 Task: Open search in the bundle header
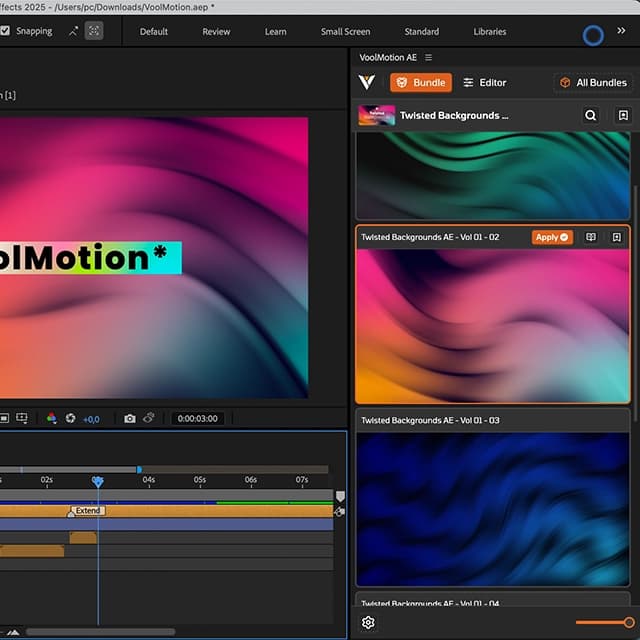point(590,116)
